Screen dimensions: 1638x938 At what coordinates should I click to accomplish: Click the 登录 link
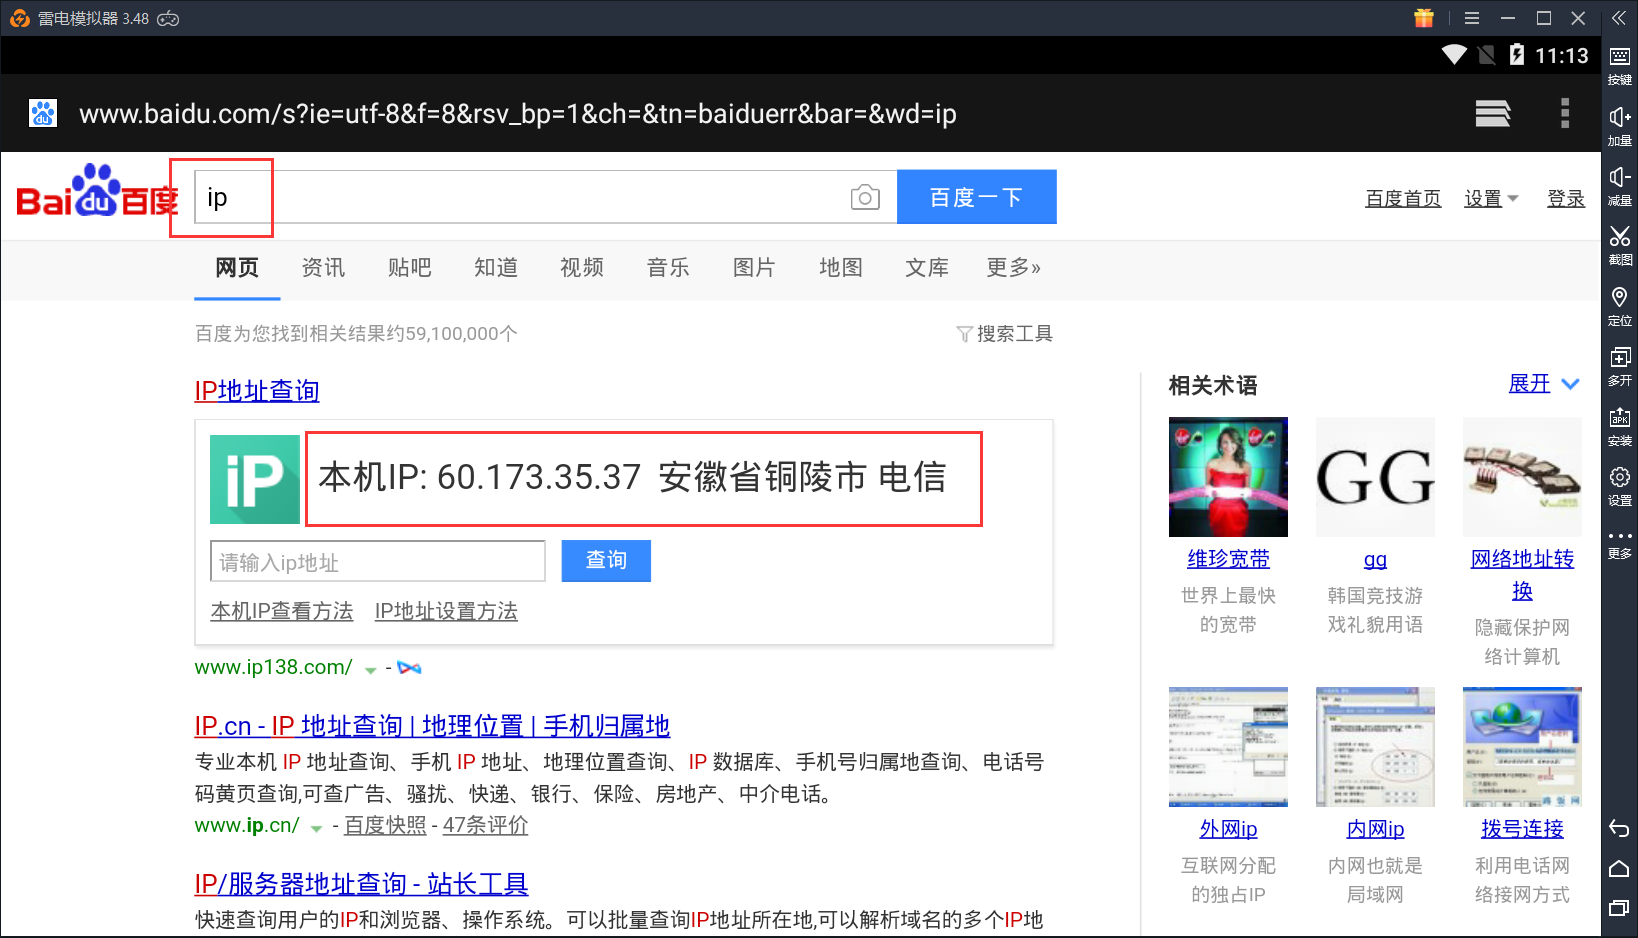tap(1566, 198)
